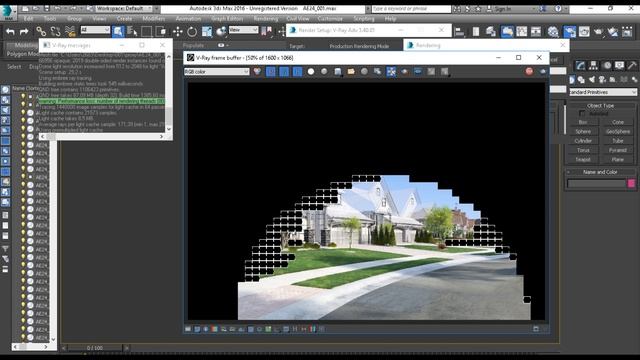Click the object name input field

pyautogui.click(x=596, y=184)
